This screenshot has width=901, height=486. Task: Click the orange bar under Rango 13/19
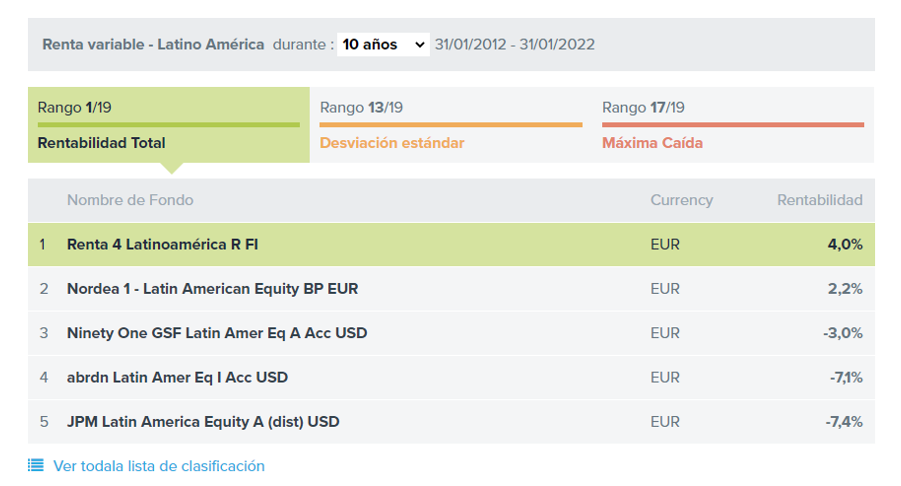pyautogui.click(x=450, y=125)
